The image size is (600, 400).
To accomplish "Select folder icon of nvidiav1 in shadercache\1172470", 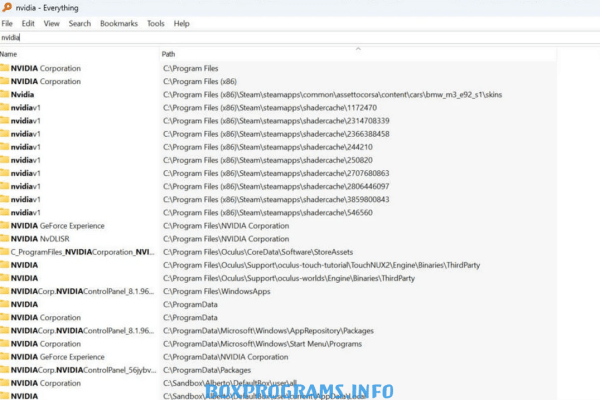I will (5, 108).
